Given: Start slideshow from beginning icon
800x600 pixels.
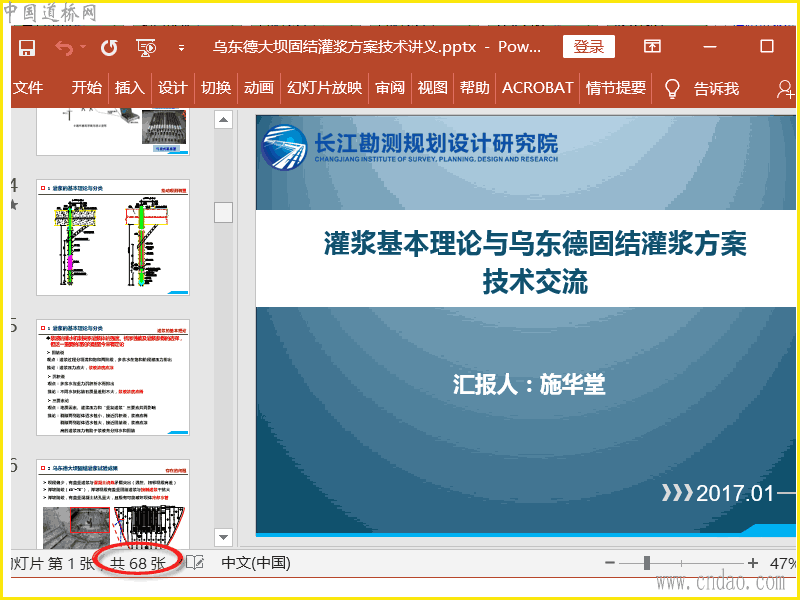Looking at the screenshot, I should pos(146,47).
